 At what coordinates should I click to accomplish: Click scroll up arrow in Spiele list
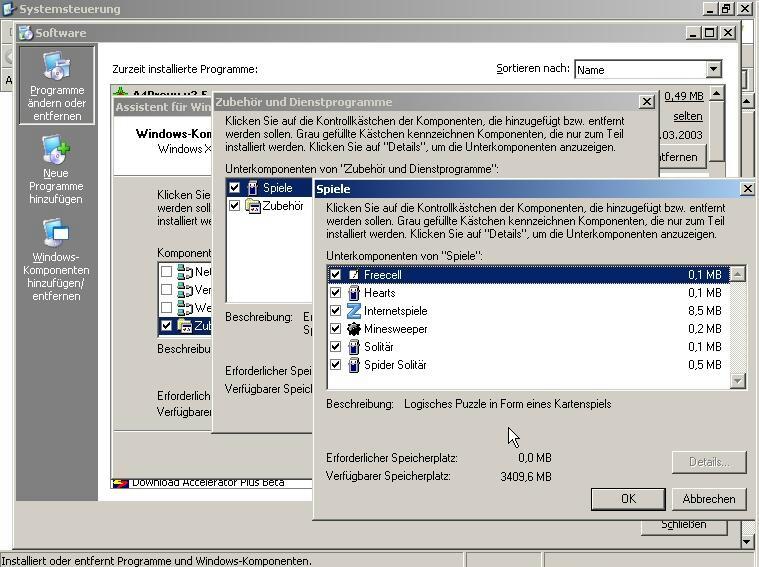[x=737, y=275]
